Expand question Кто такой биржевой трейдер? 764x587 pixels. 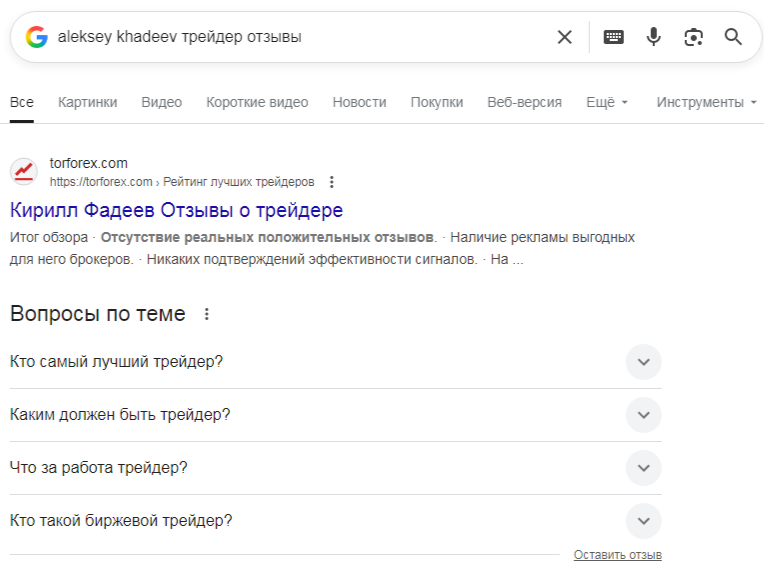pos(643,521)
